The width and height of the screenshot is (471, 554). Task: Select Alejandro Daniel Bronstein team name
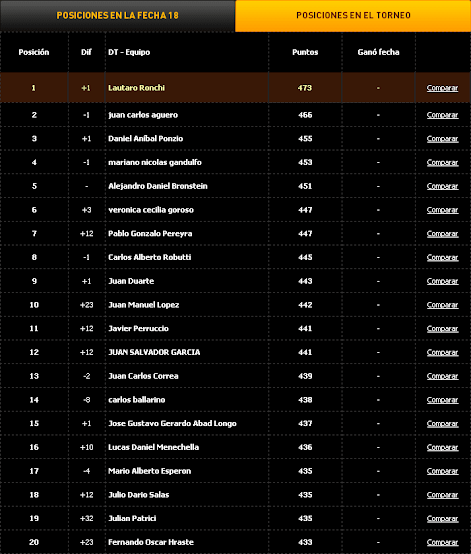tap(158, 186)
